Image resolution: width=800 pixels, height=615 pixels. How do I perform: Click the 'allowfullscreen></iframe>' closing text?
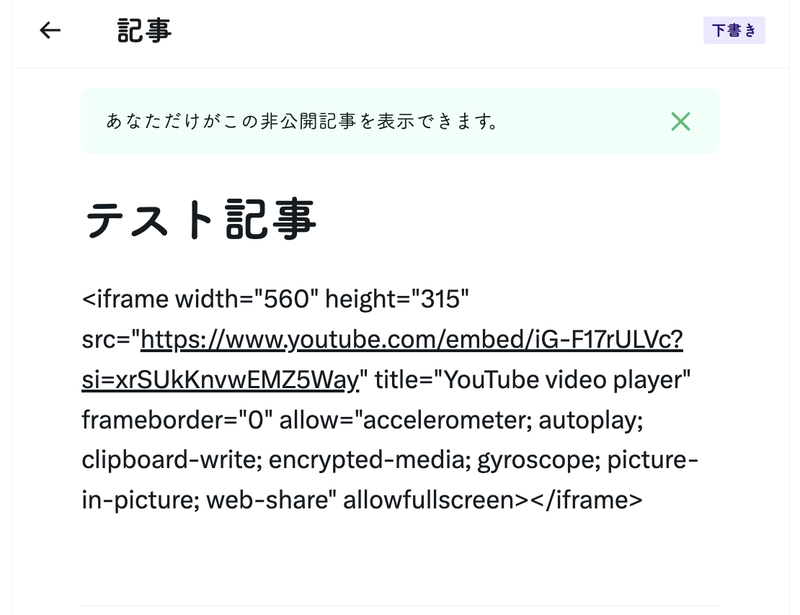pos(493,500)
